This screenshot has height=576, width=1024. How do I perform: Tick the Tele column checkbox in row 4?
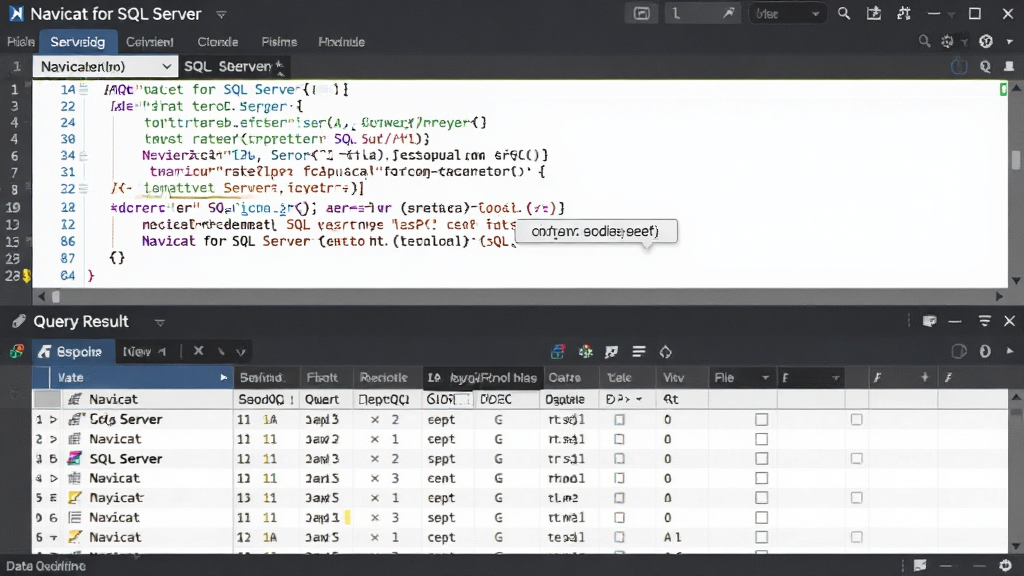click(x=619, y=478)
